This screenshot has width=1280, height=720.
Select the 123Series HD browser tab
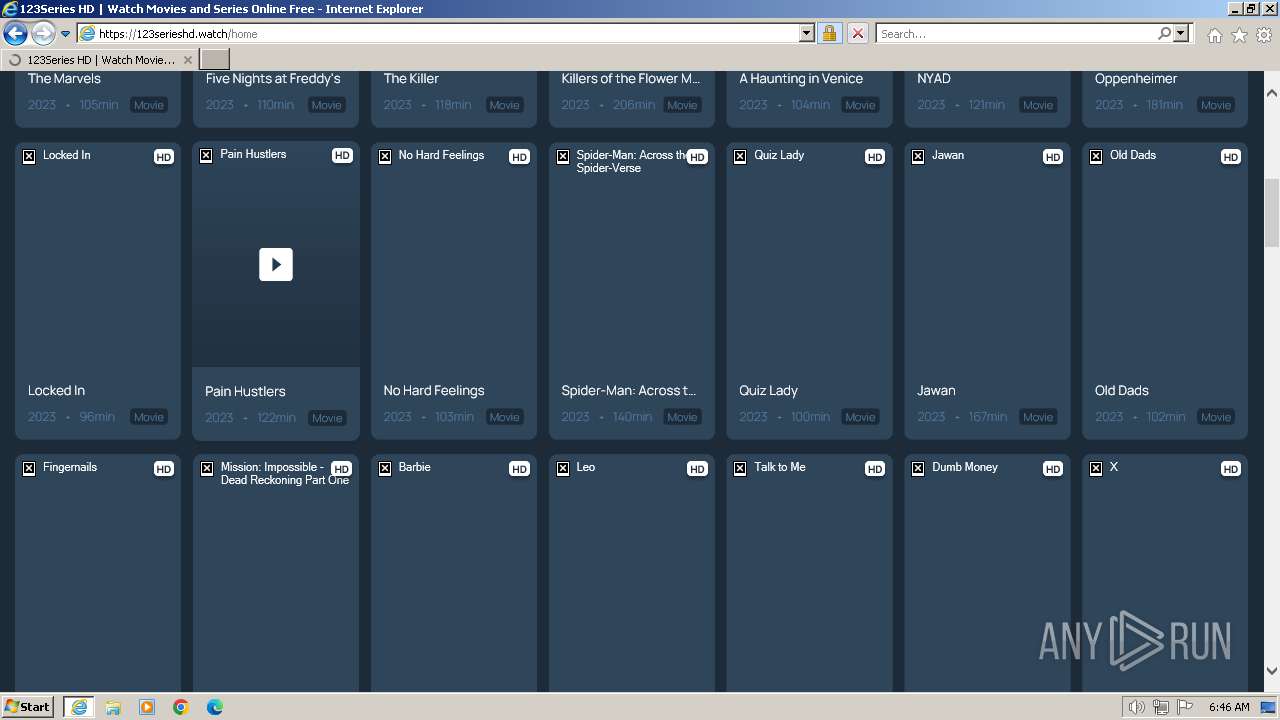click(100, 60)
